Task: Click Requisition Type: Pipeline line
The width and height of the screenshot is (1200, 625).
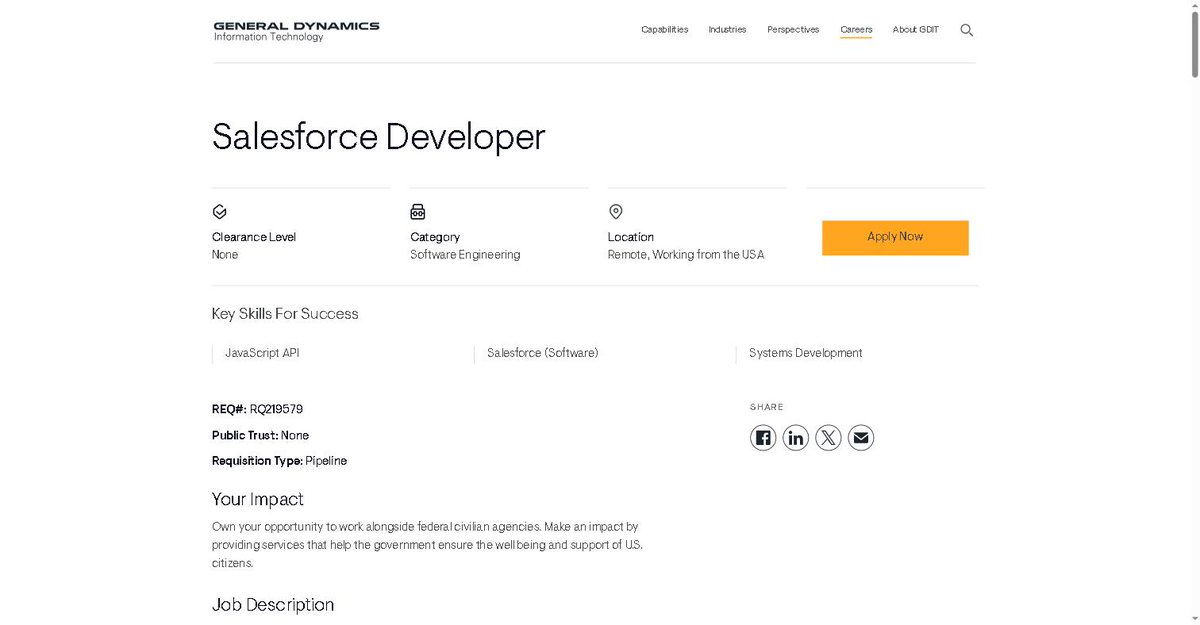Action: coord(279,461)
